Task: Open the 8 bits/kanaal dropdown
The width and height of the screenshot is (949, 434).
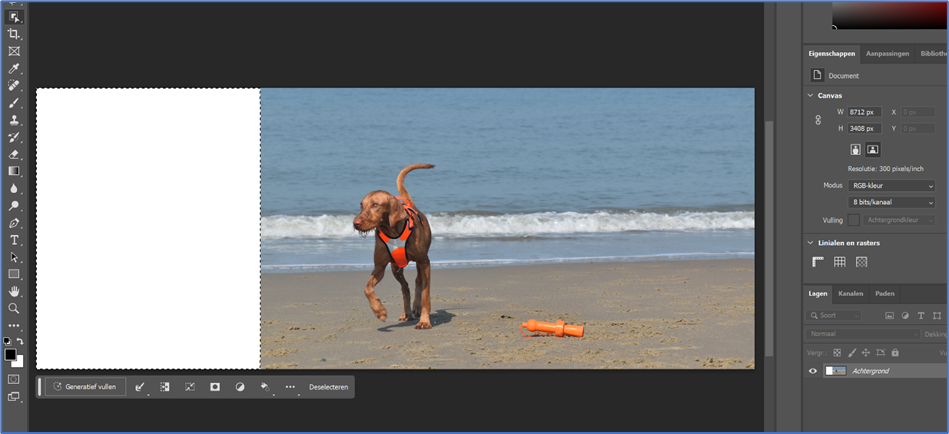Action: pyautogui.click(x=891, y=202)
